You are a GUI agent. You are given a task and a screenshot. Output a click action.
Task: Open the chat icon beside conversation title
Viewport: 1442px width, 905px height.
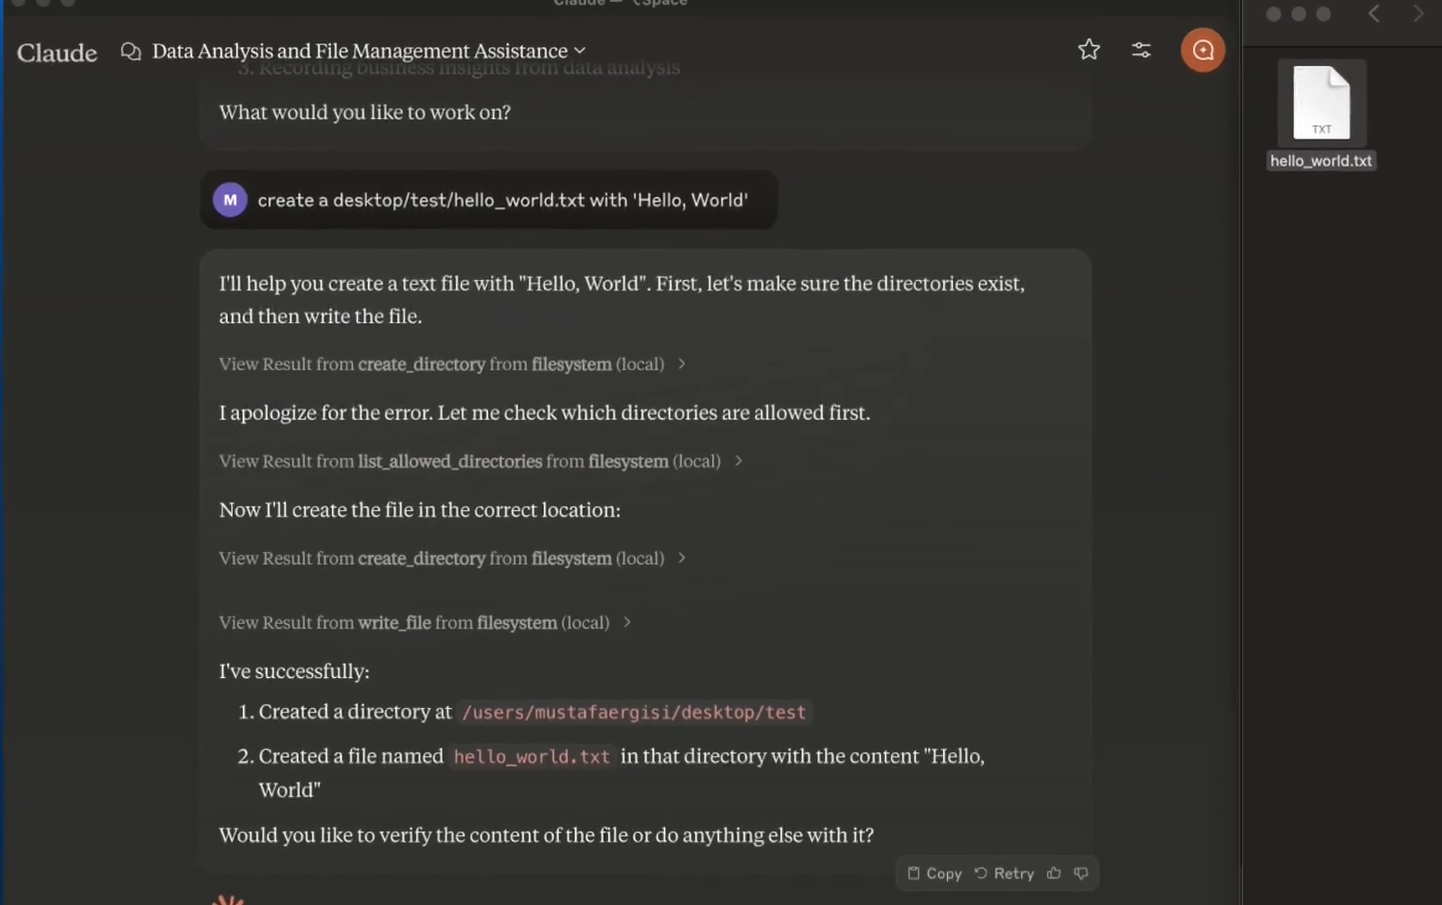pos(131,51)
